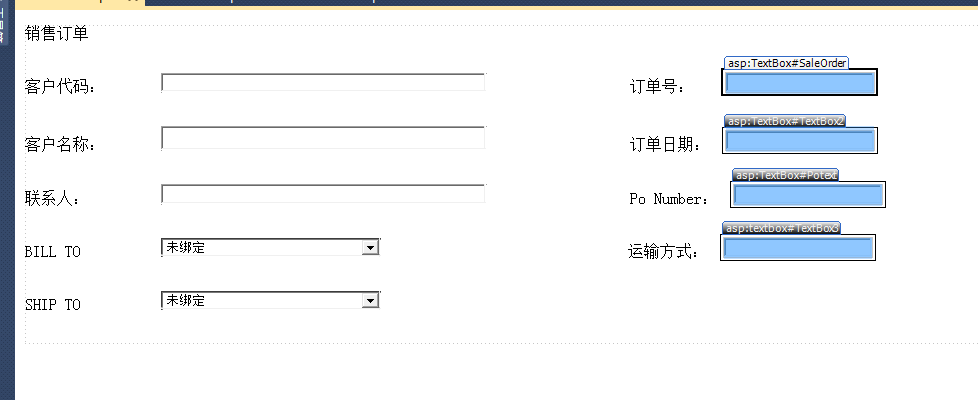The width and height of the screenshot is (978, 400).
Task: Click the asp:TextBox#Potext designer tag
Action: [785, 175]
